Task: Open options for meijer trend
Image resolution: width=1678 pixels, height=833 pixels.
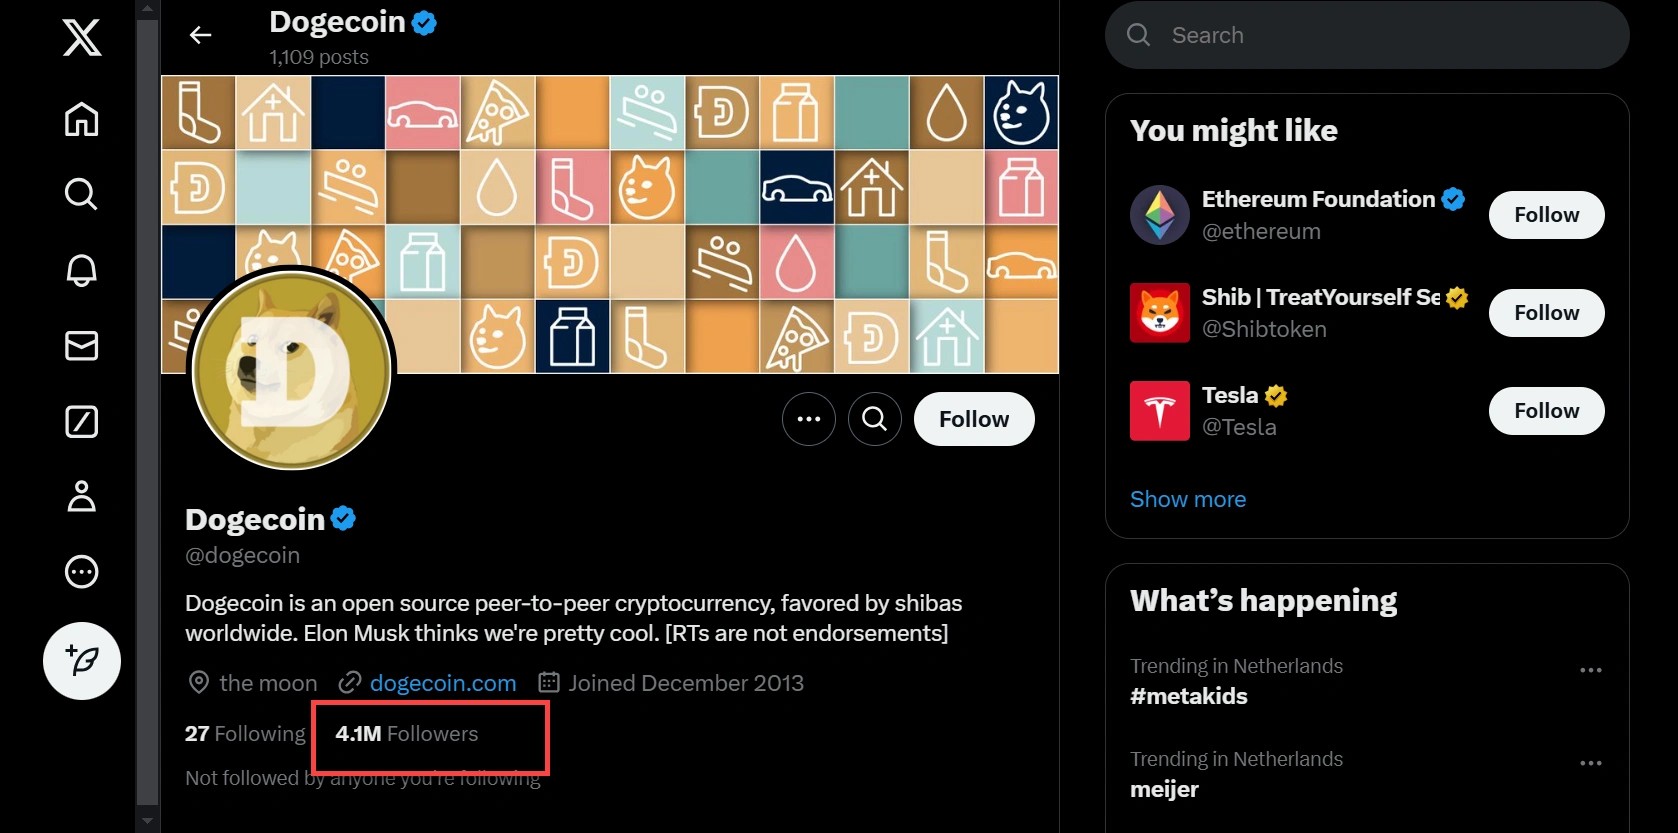Action: (1590, 763)
